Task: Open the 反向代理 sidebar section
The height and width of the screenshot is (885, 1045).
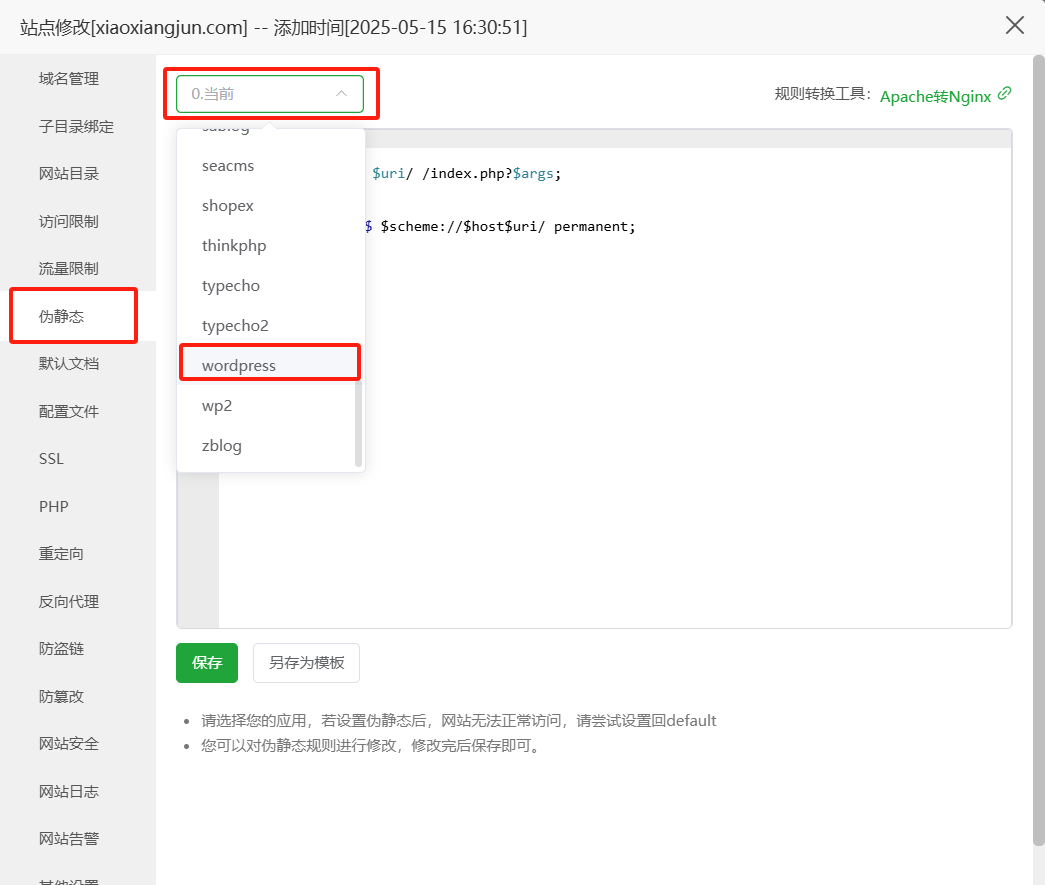Action: coord(69,602)
